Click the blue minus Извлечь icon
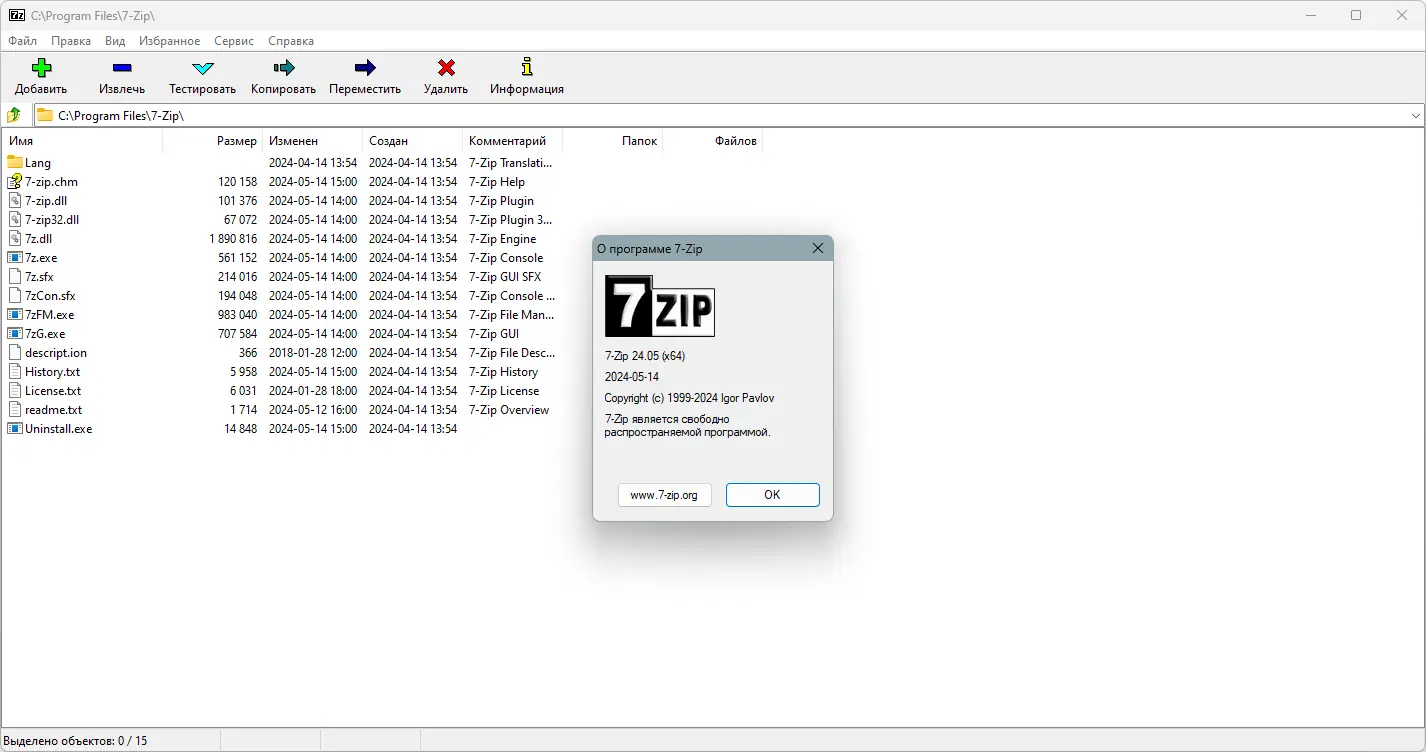 (122, 68)
